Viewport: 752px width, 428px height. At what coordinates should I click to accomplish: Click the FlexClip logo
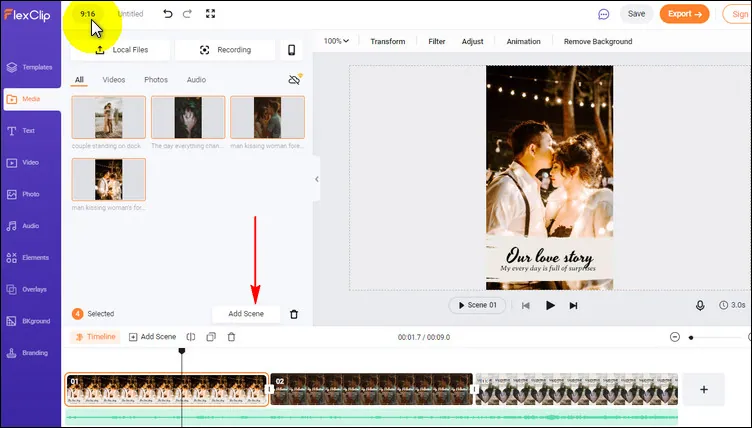tap(27, 15)
